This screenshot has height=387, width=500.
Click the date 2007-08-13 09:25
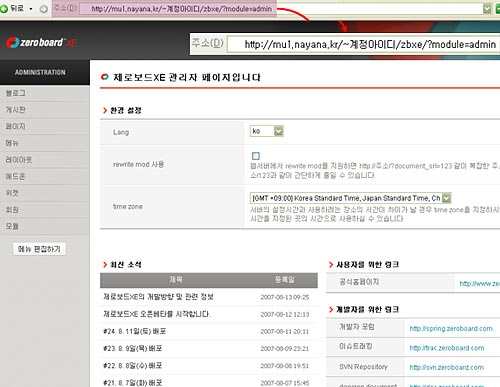point(285,297)
